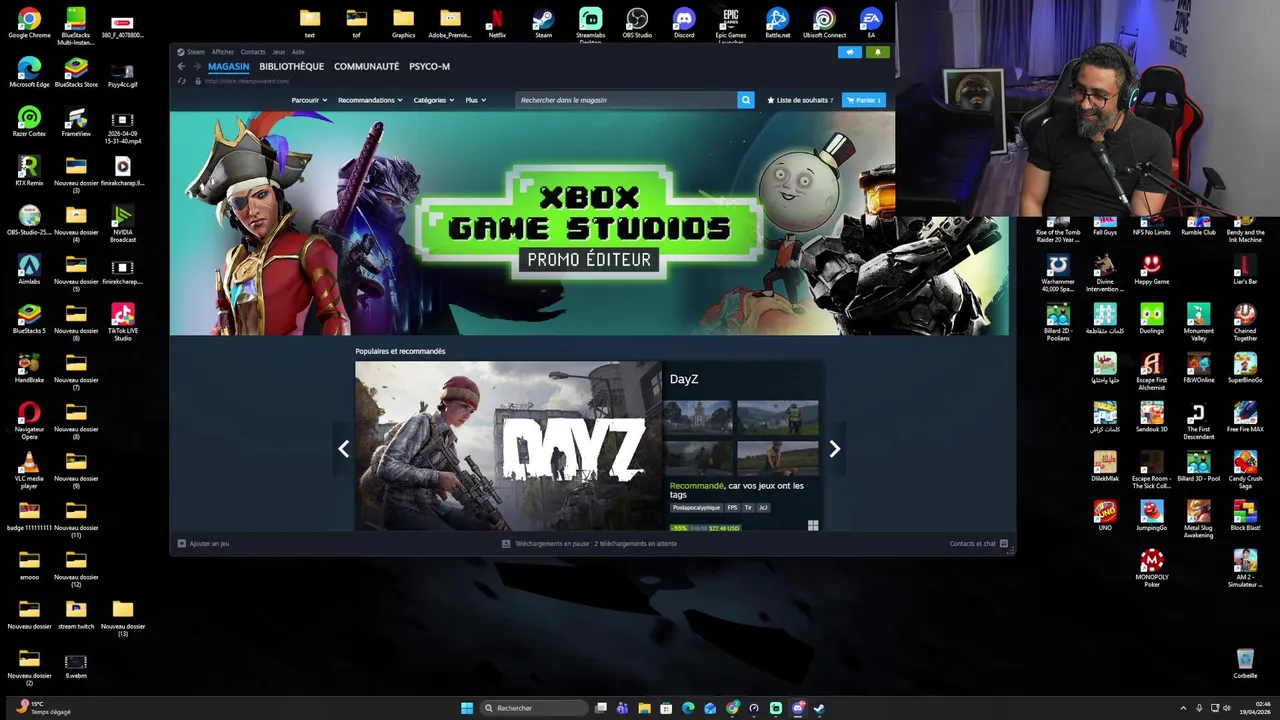Open the Ubisoft Connect desktop shortcut
1280x720 pixels.
[824, 23]
